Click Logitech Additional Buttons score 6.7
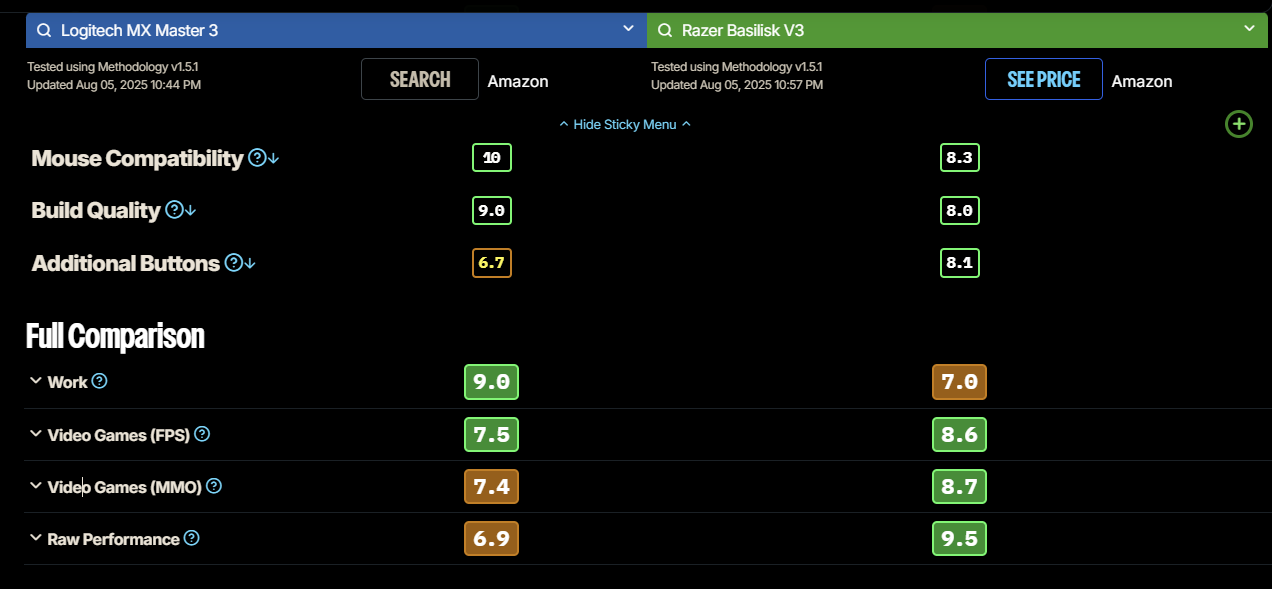The width and height of the screenshot is (1272, 589). pyautogui.click(x=492, y=263)
